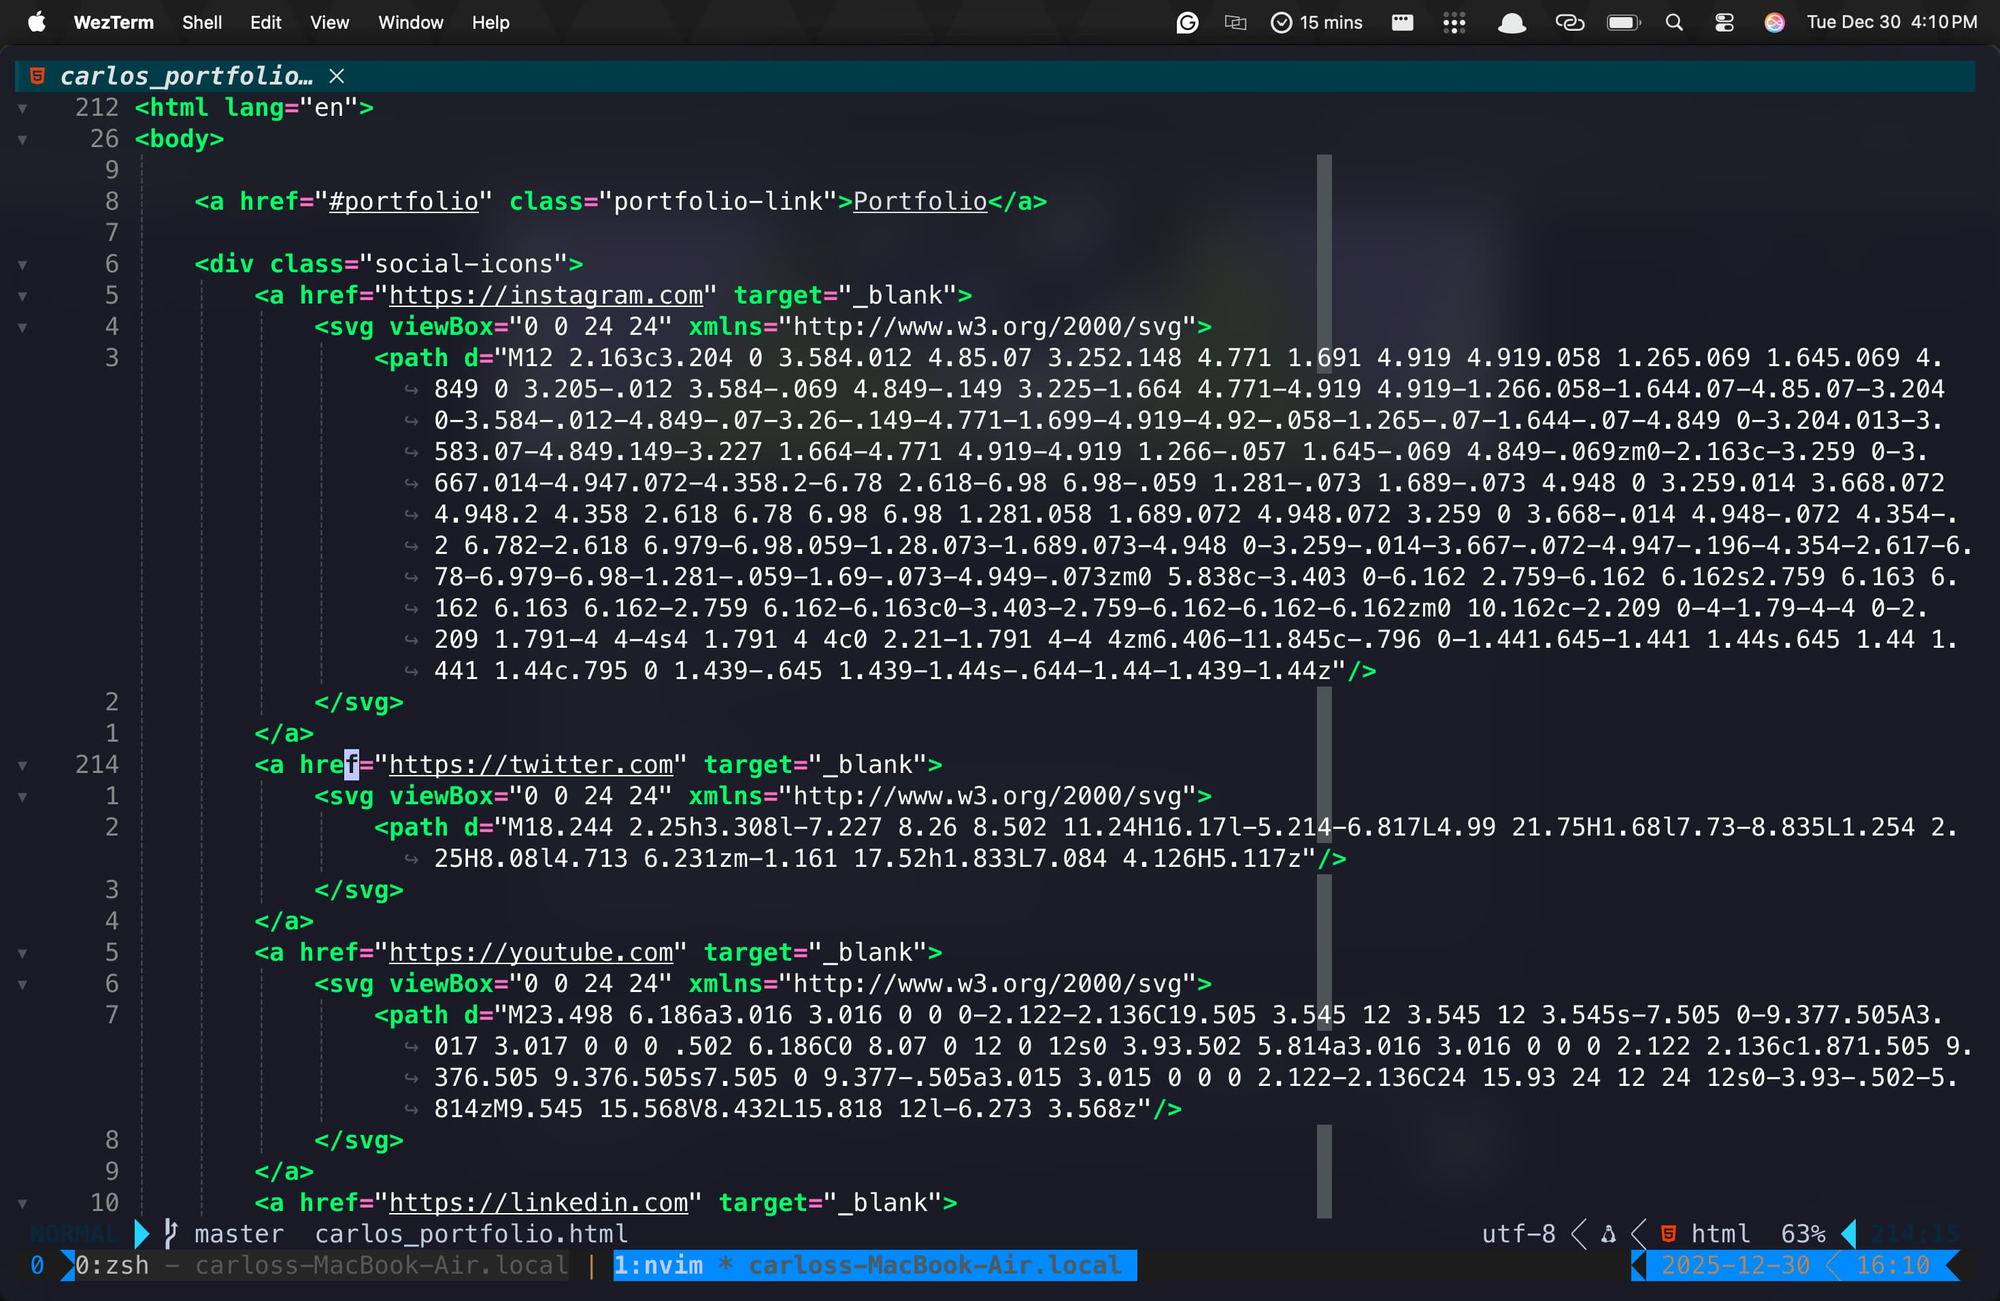This screenshot has width=2000, height=1301.
Task: Open the 15 mins timer item
Action: pyautogui.click(x=1316, y=22)
